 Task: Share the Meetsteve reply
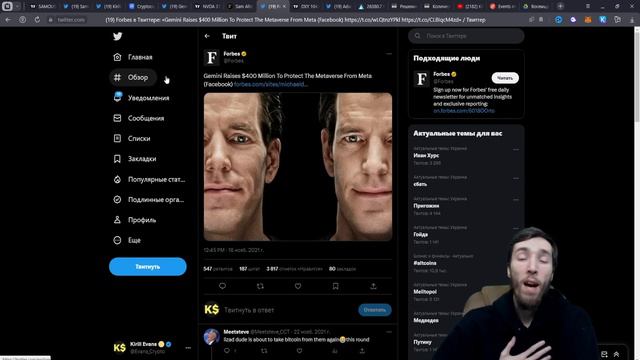pyautogui.click(x=362, y=351)
